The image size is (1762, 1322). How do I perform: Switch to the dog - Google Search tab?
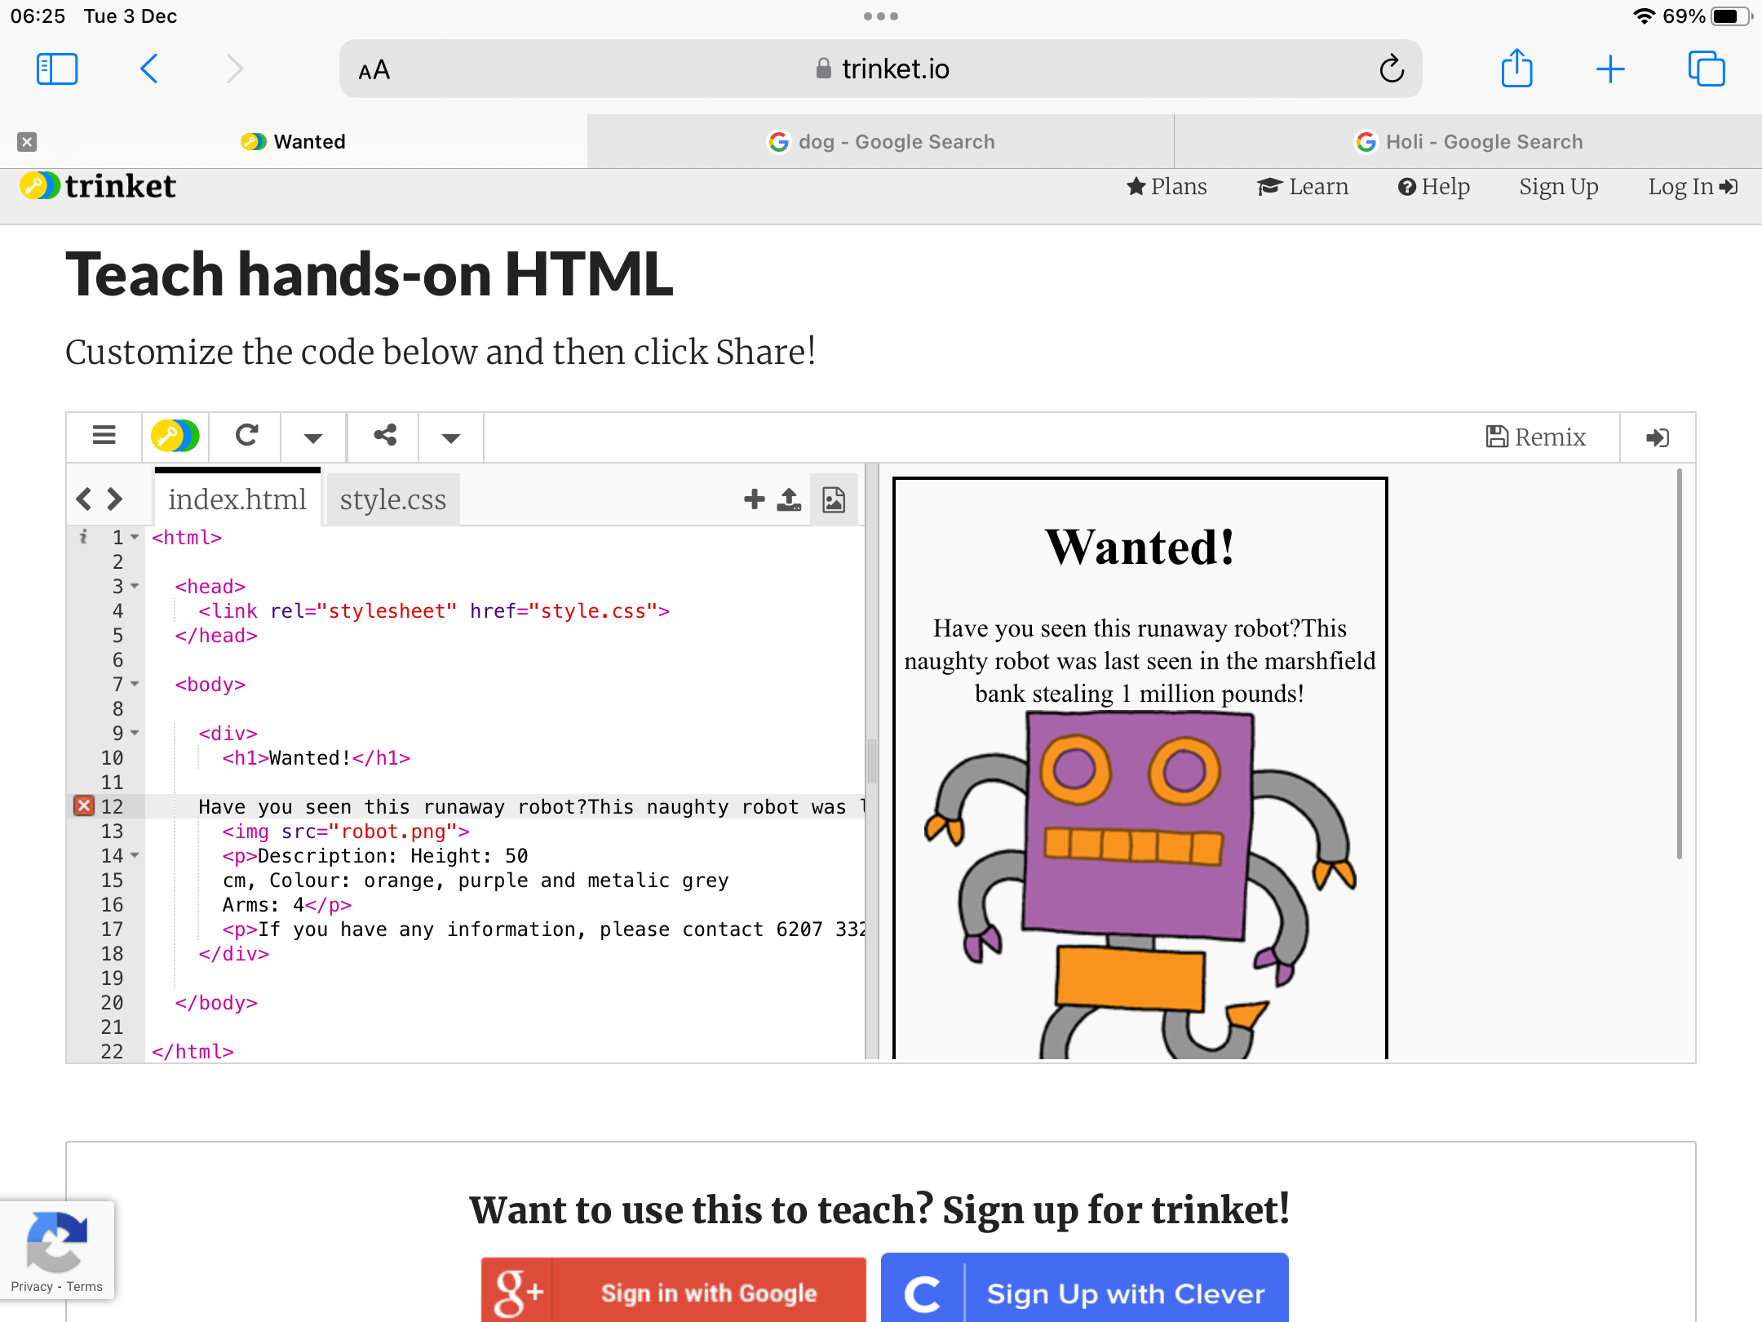(x=881, y=142)
